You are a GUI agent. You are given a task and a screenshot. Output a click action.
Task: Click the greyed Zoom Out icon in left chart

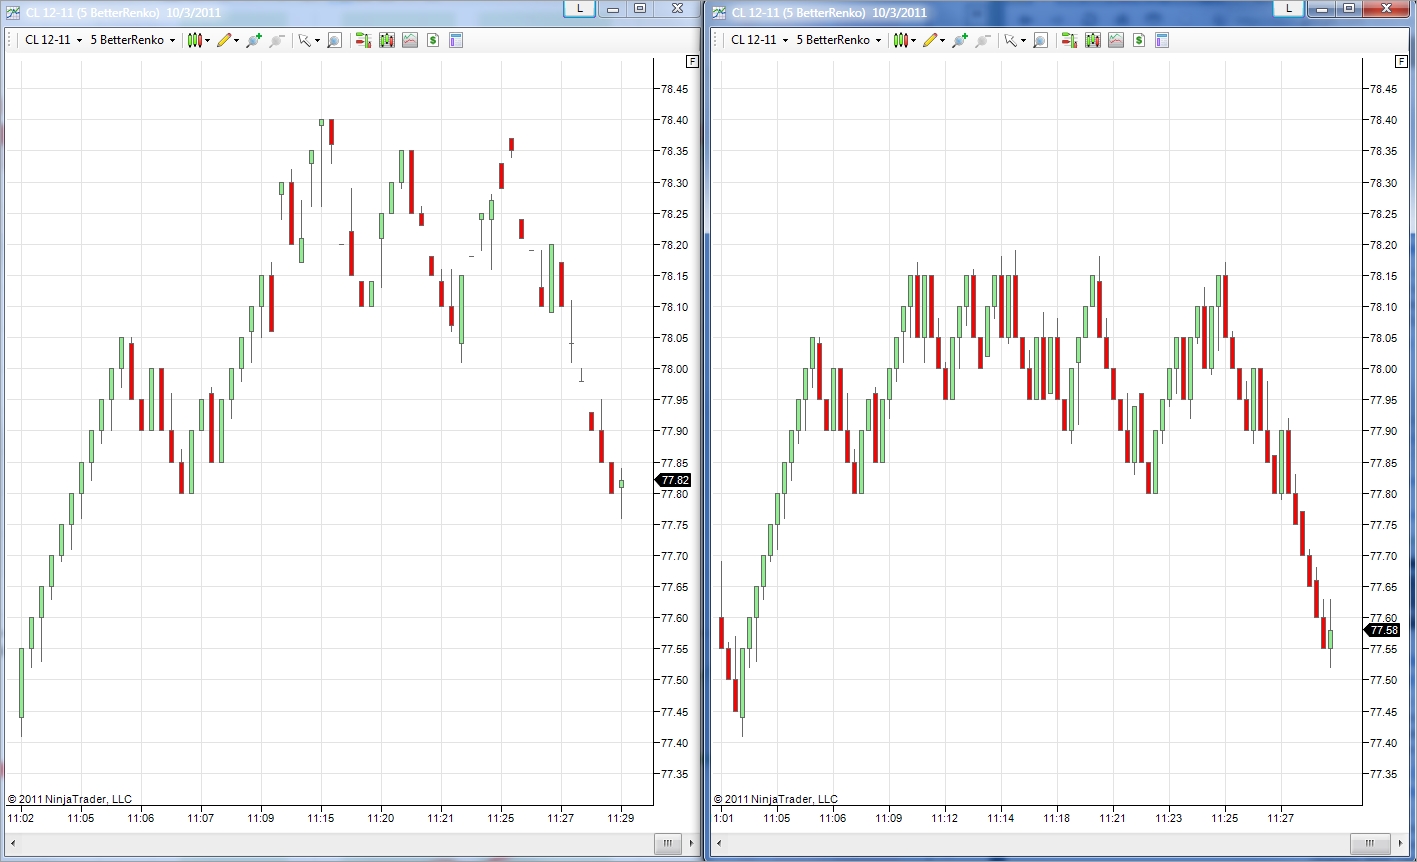[x=277, y=40]
